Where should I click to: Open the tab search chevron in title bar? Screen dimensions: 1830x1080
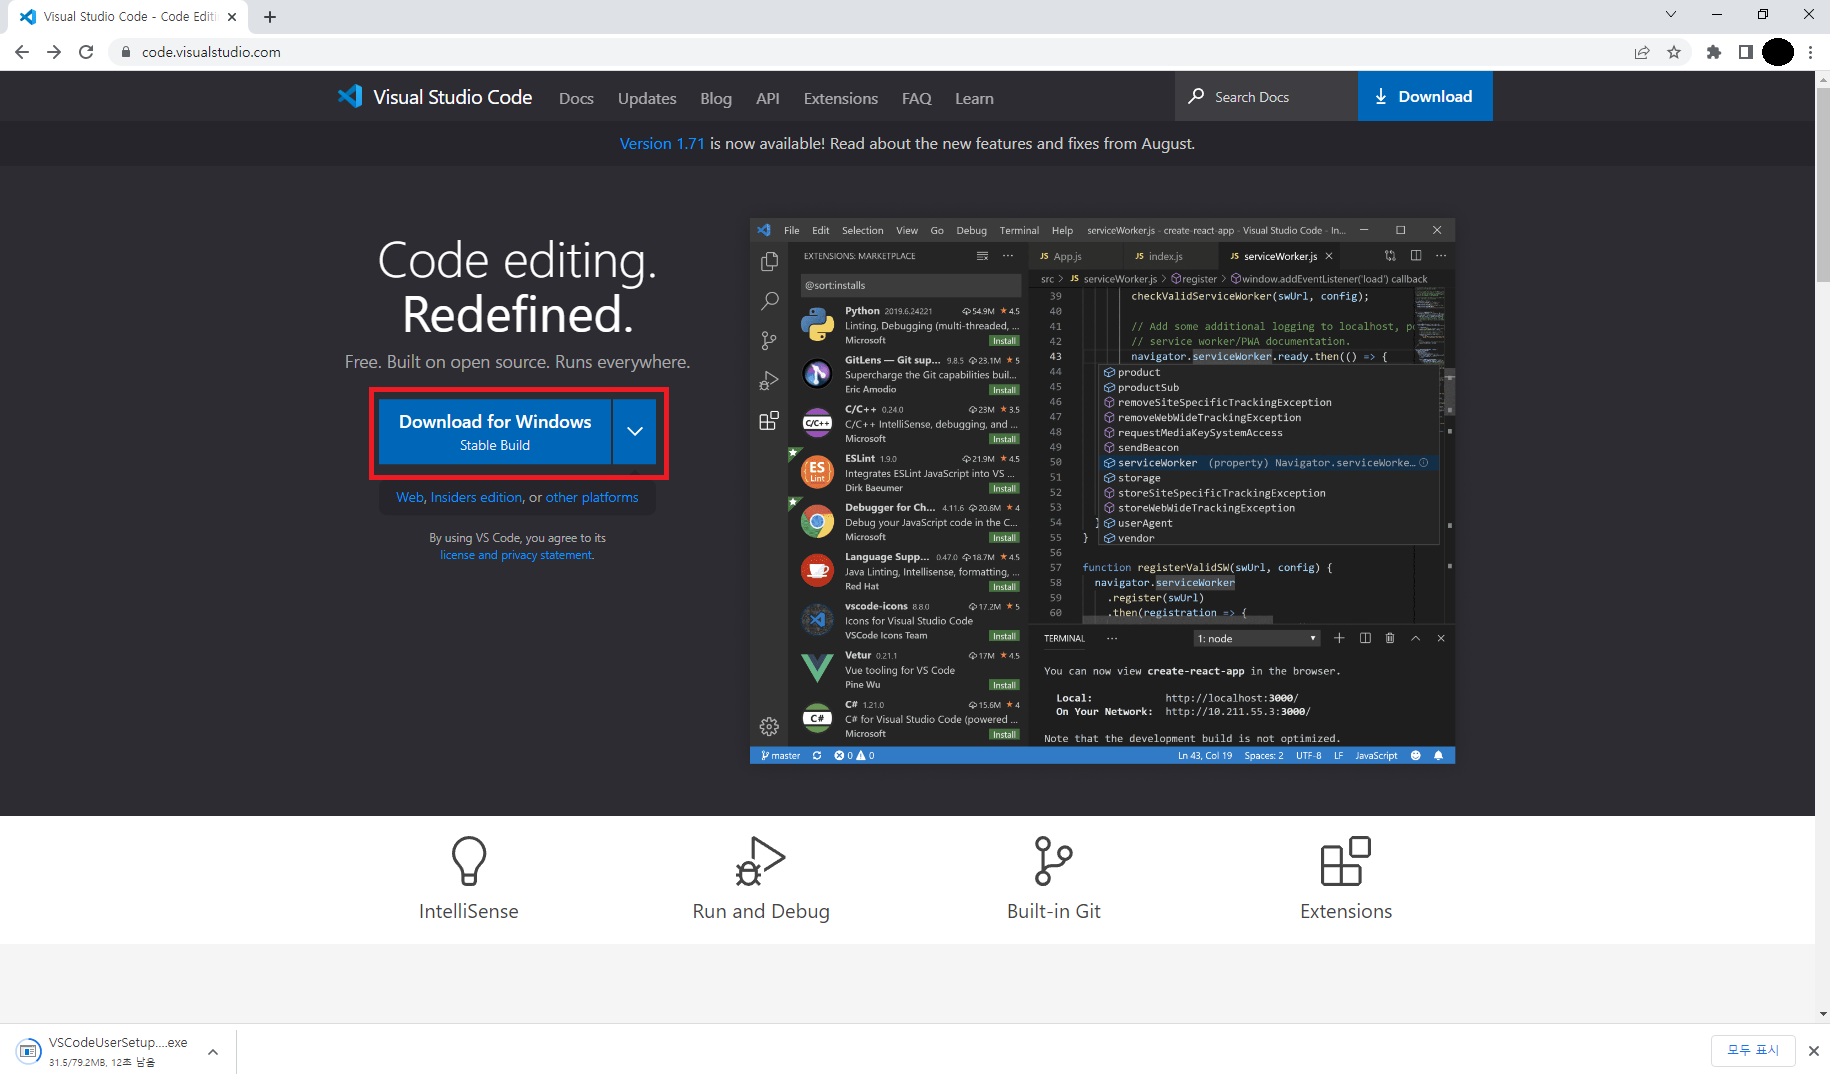point(1671,14)
